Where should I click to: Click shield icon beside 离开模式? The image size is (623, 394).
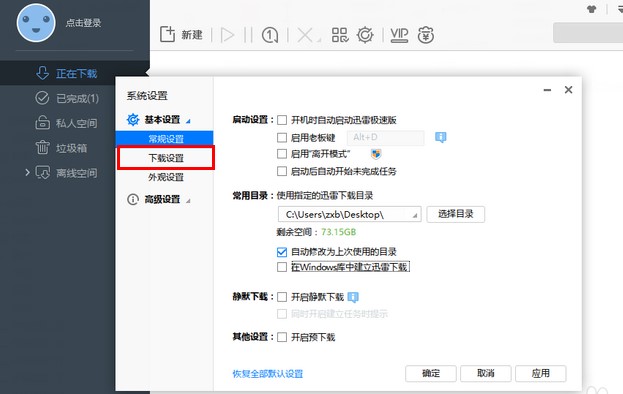click(375, 154)
